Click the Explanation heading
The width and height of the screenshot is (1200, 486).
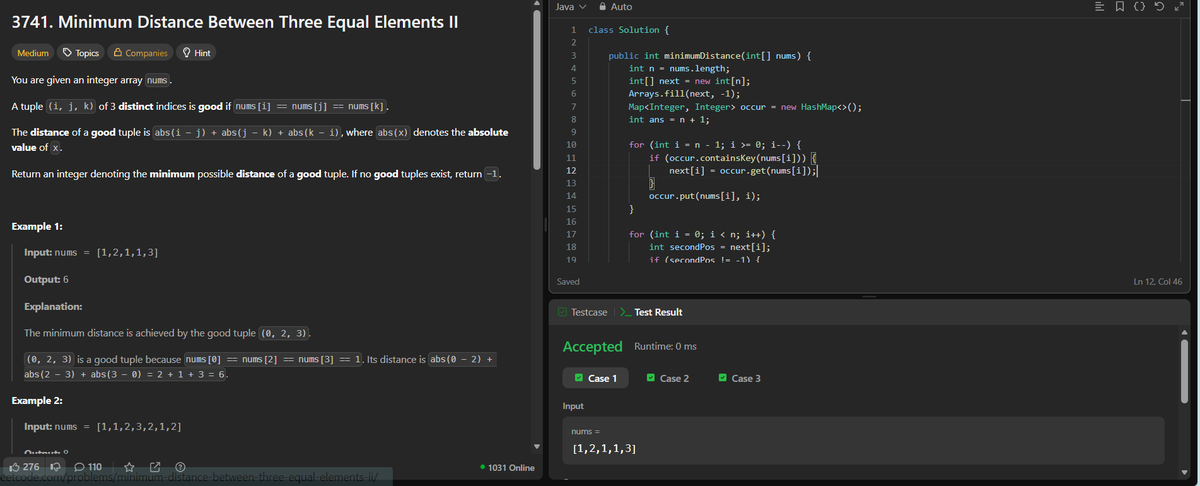click(x=53, y=306)
